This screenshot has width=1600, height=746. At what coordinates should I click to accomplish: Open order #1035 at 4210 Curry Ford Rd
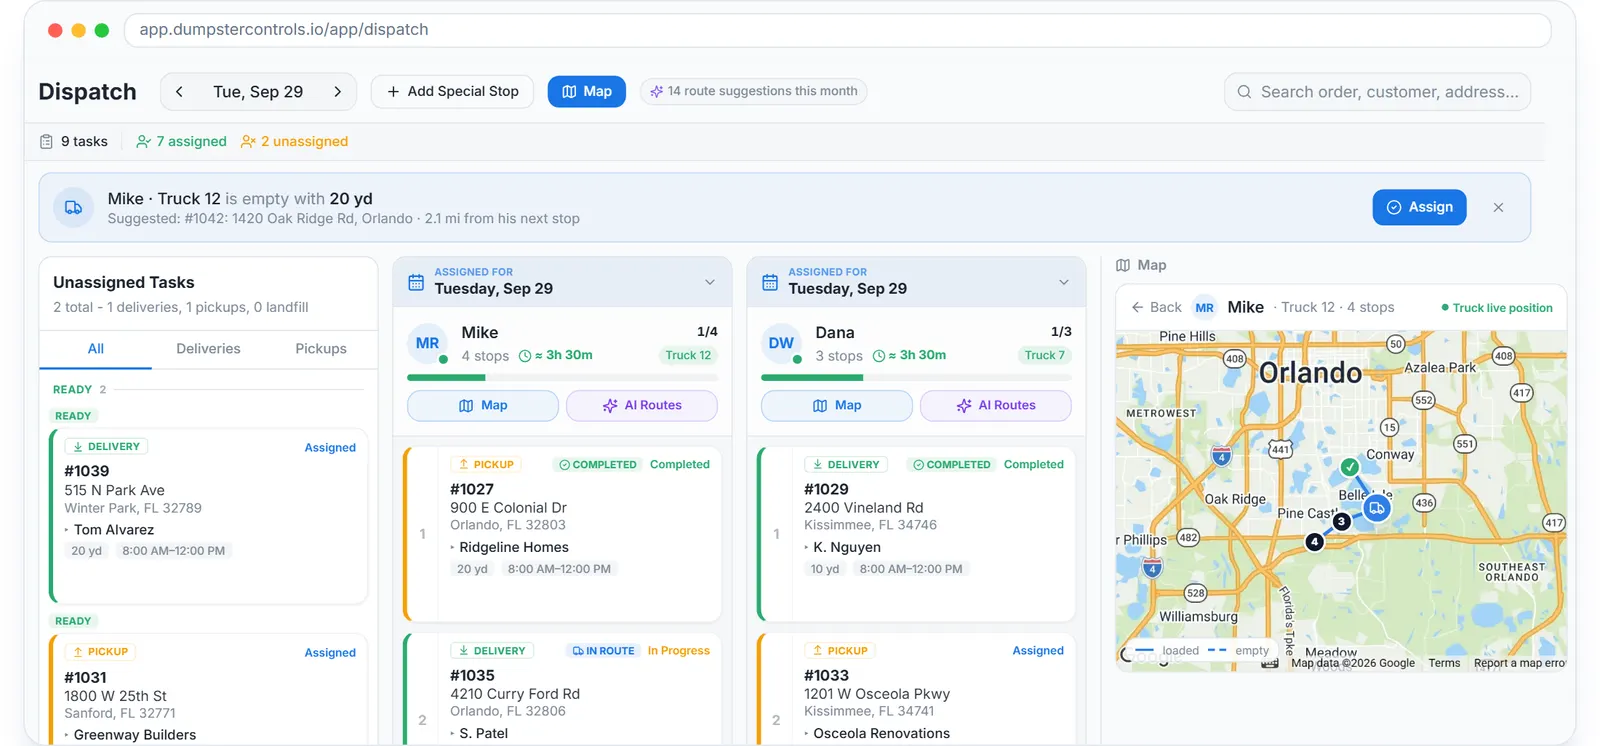click(562, 689)
